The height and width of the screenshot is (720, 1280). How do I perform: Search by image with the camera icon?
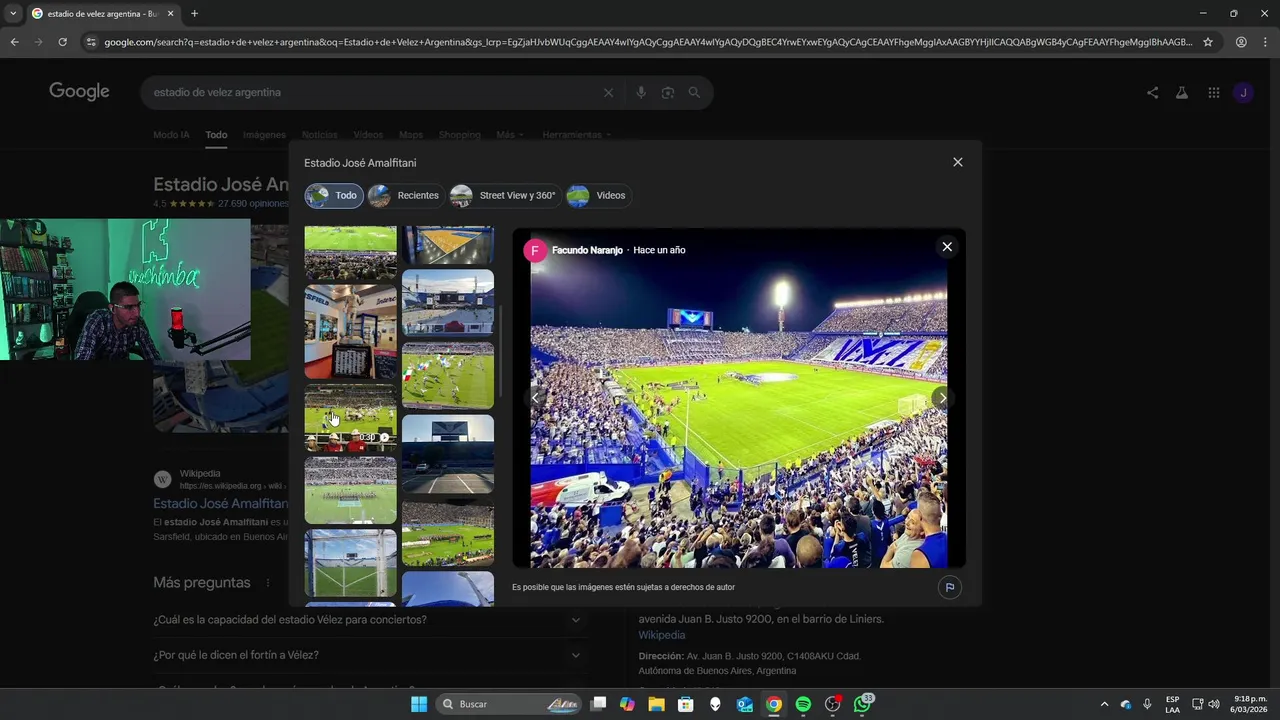668,93
